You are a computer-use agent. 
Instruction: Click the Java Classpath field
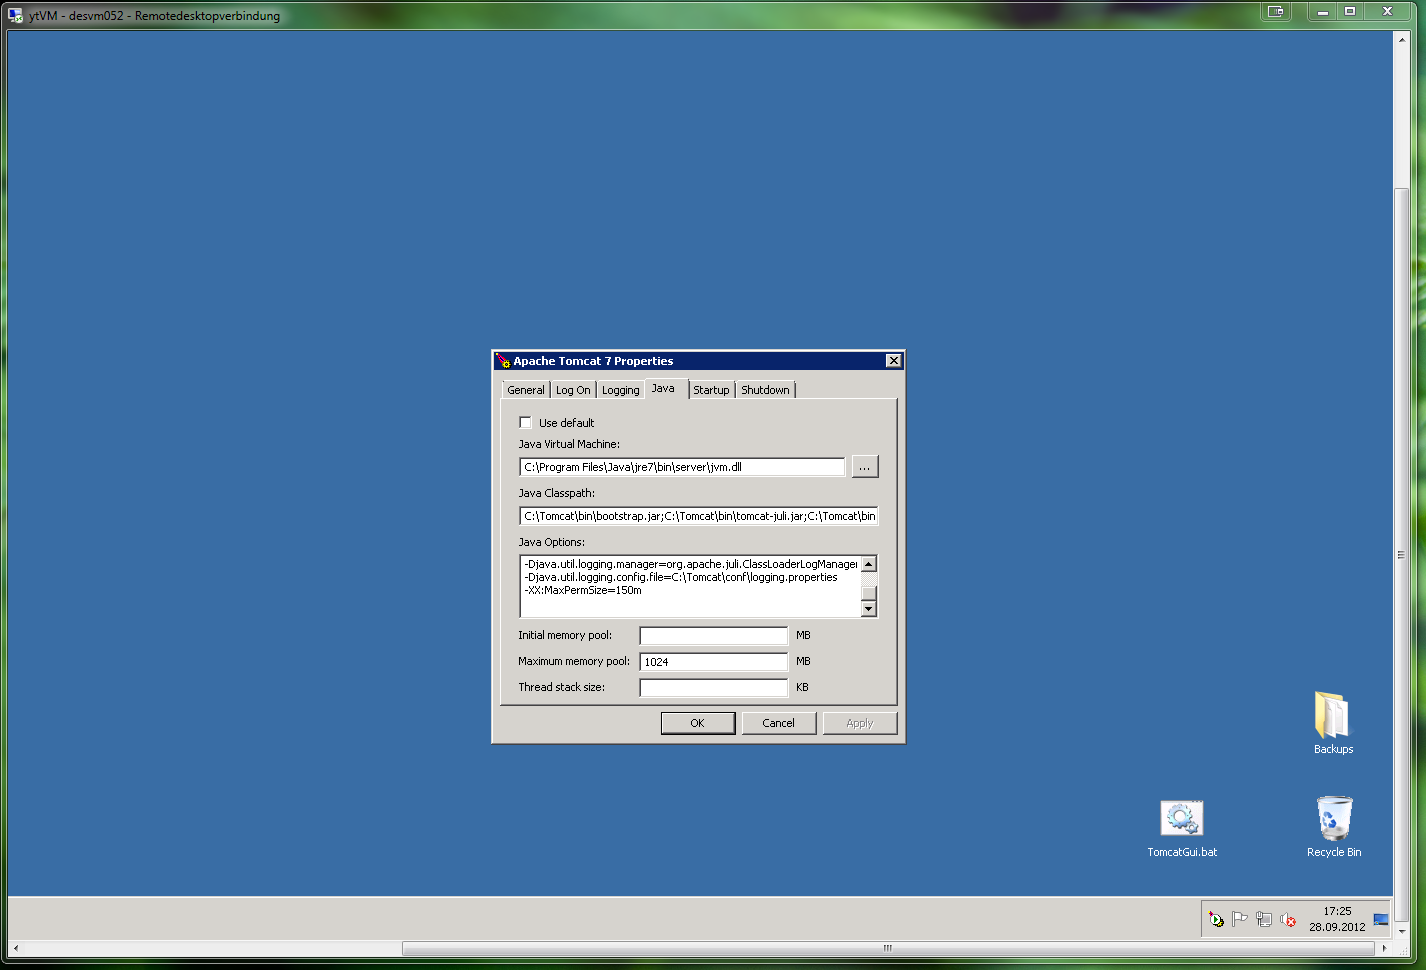point(699,516)
